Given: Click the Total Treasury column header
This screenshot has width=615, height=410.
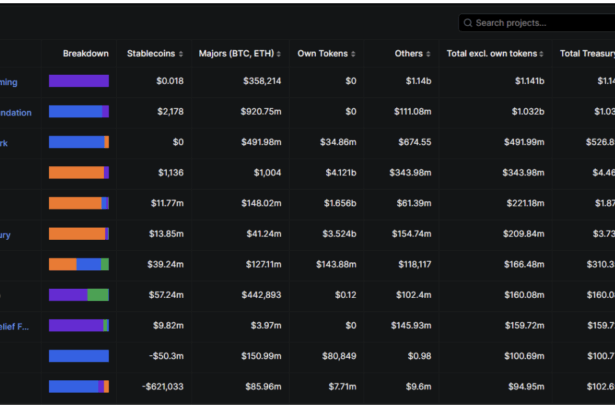Looking at the screenshot, I should pyautogui.click(x=586, y=53).
